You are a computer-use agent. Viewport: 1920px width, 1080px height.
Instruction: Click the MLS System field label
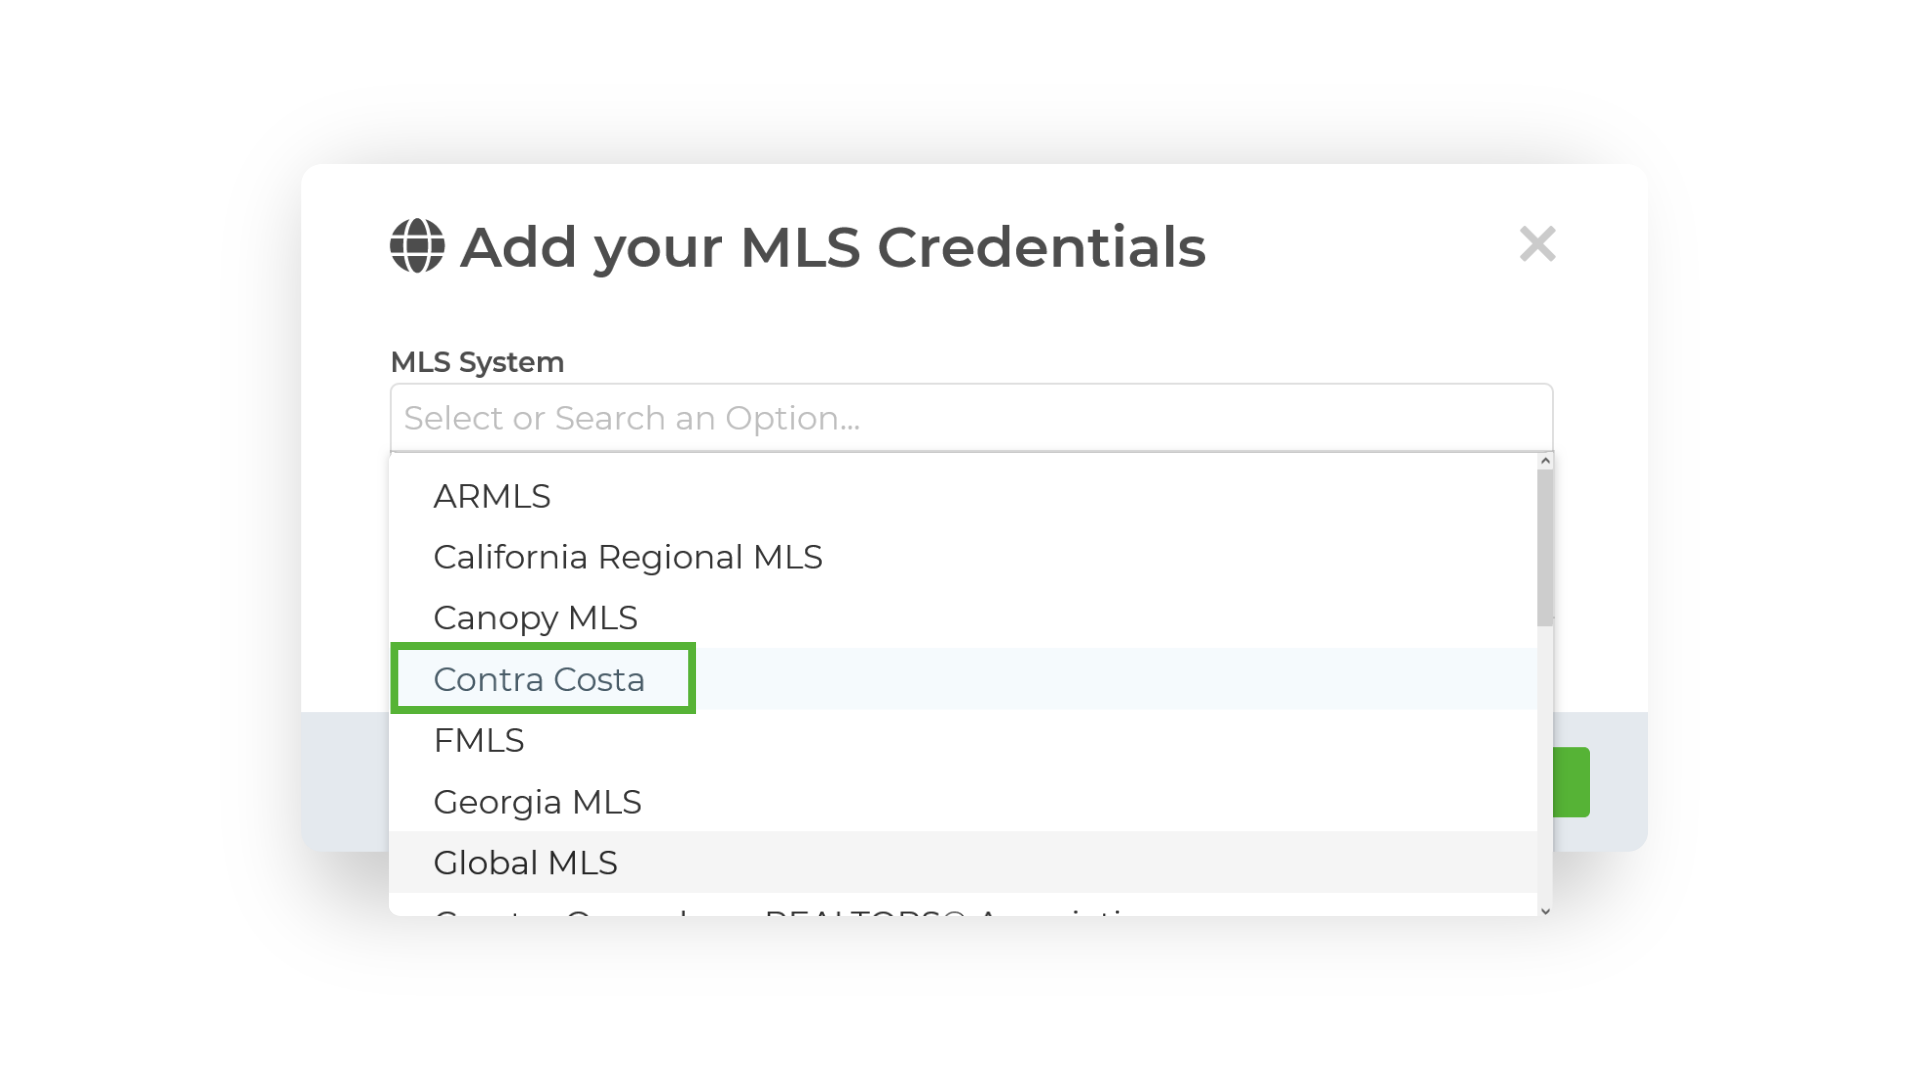tap(477, 362)
